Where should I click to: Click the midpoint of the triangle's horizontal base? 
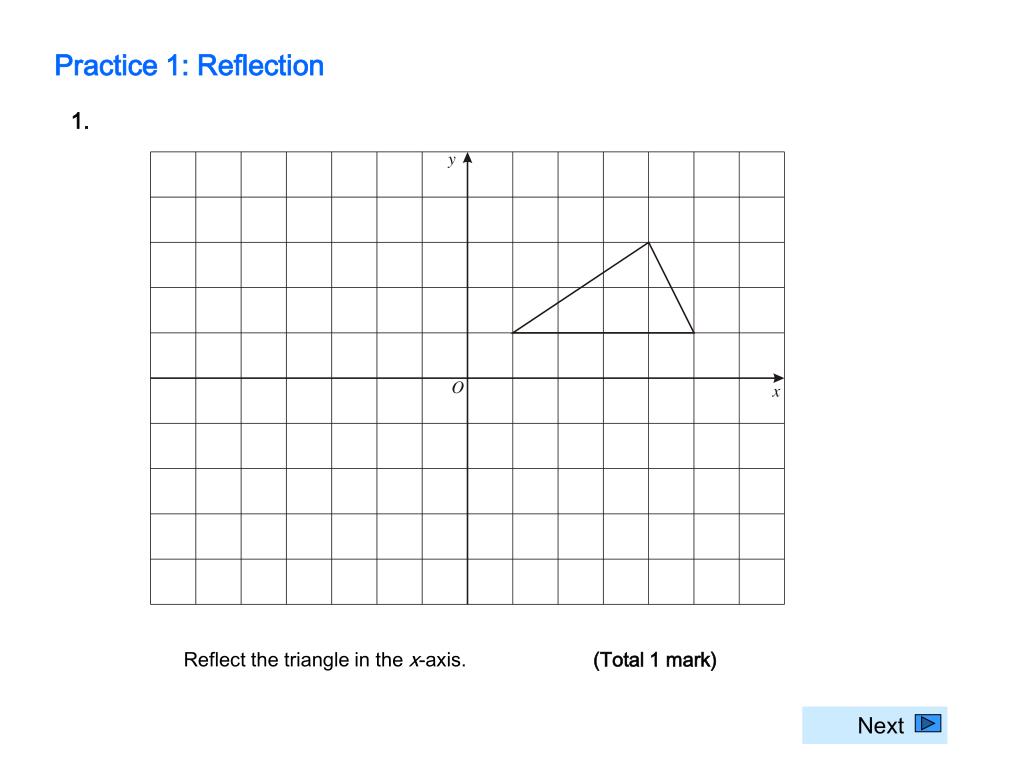(603, 332)
